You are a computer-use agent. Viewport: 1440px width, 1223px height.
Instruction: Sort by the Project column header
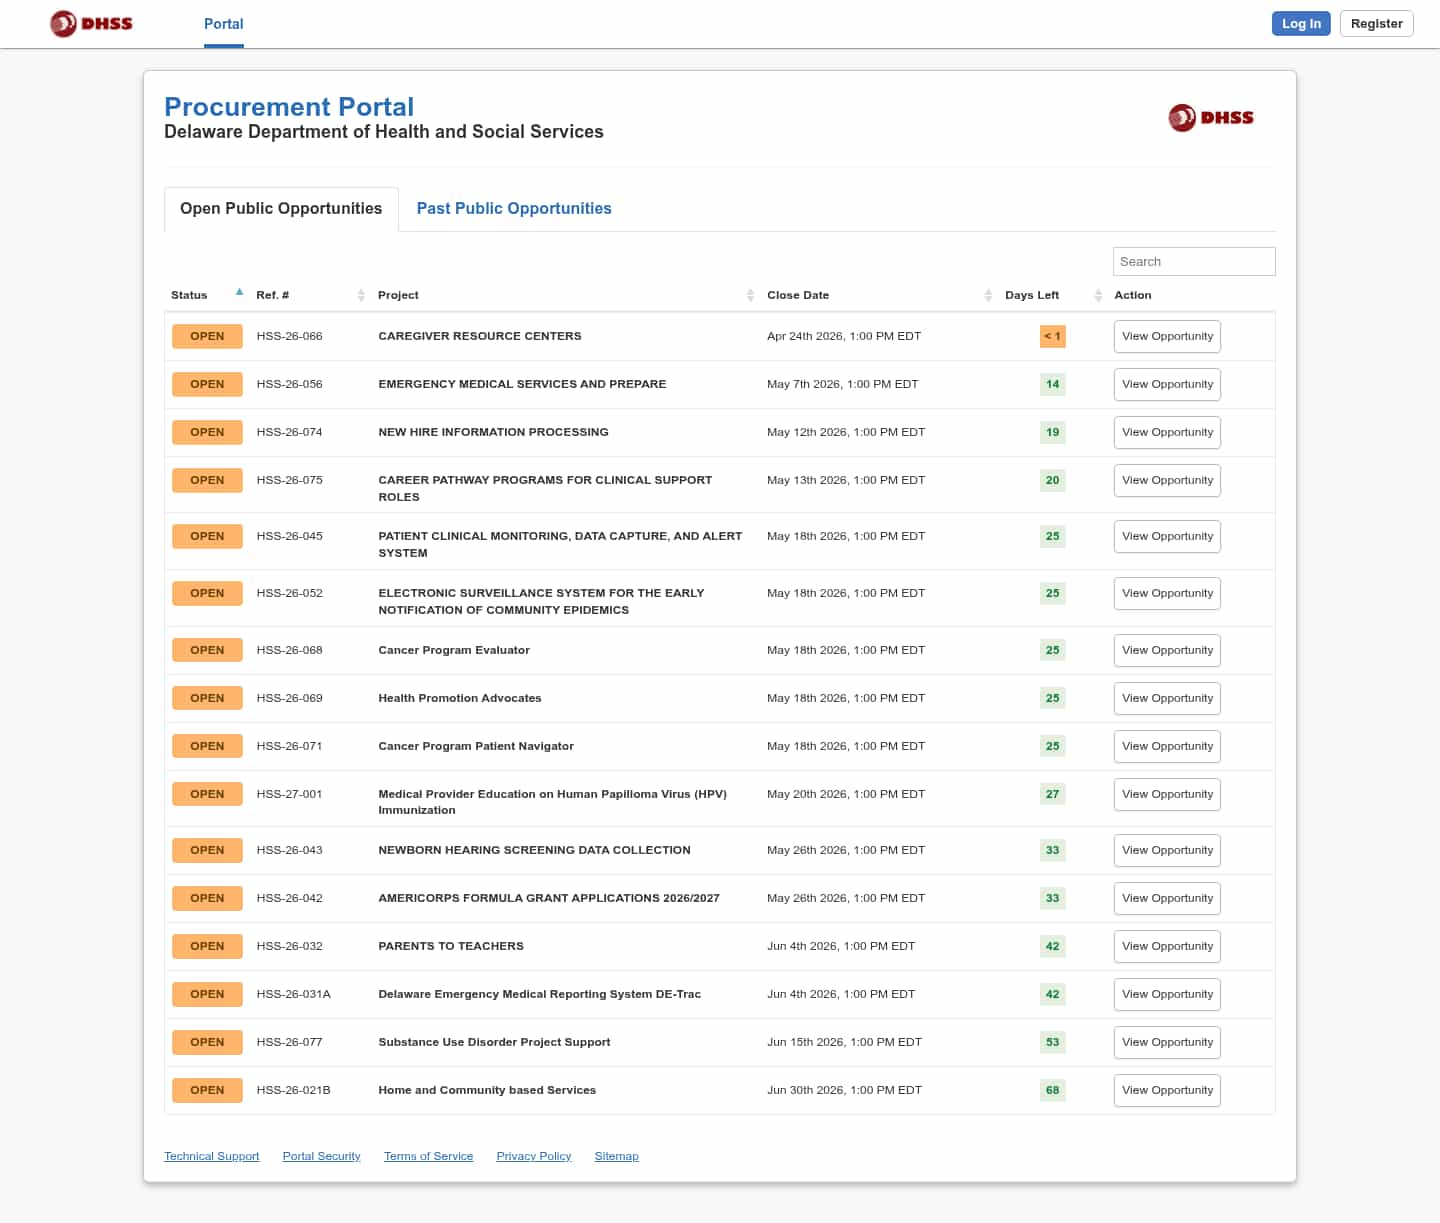tap(398, 295)
